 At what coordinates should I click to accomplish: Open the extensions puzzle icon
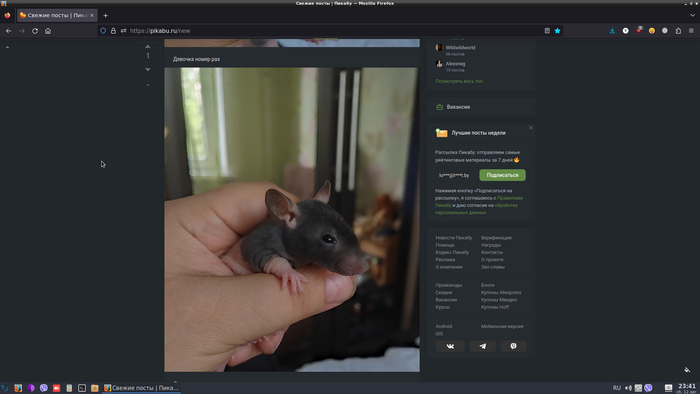pyautogui.click(x=678, y=31)
